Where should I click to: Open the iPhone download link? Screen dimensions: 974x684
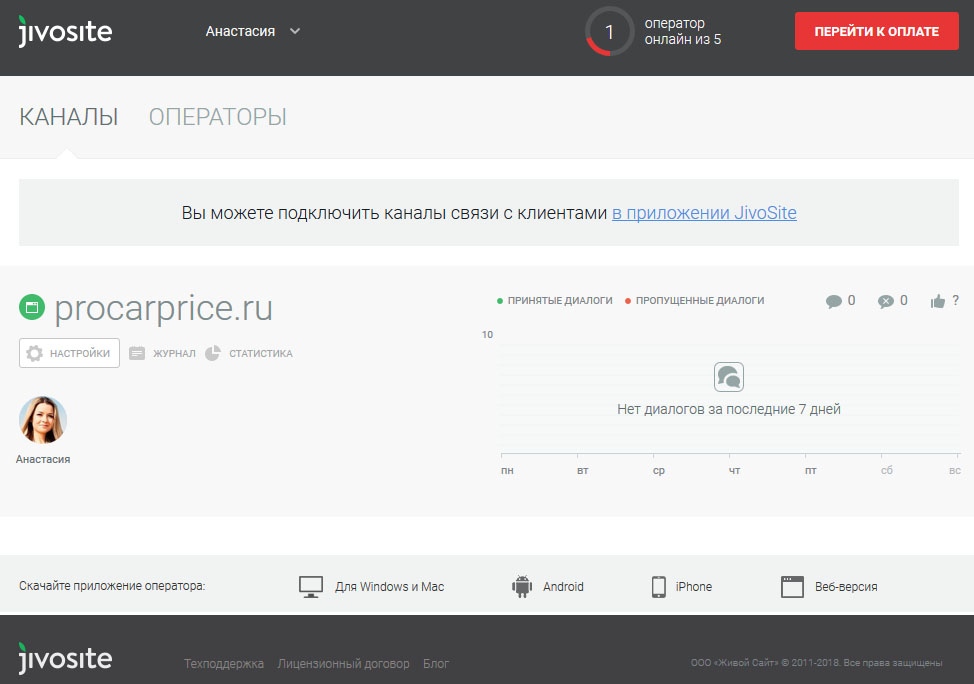pyautogui.click(x=694, y=586)
